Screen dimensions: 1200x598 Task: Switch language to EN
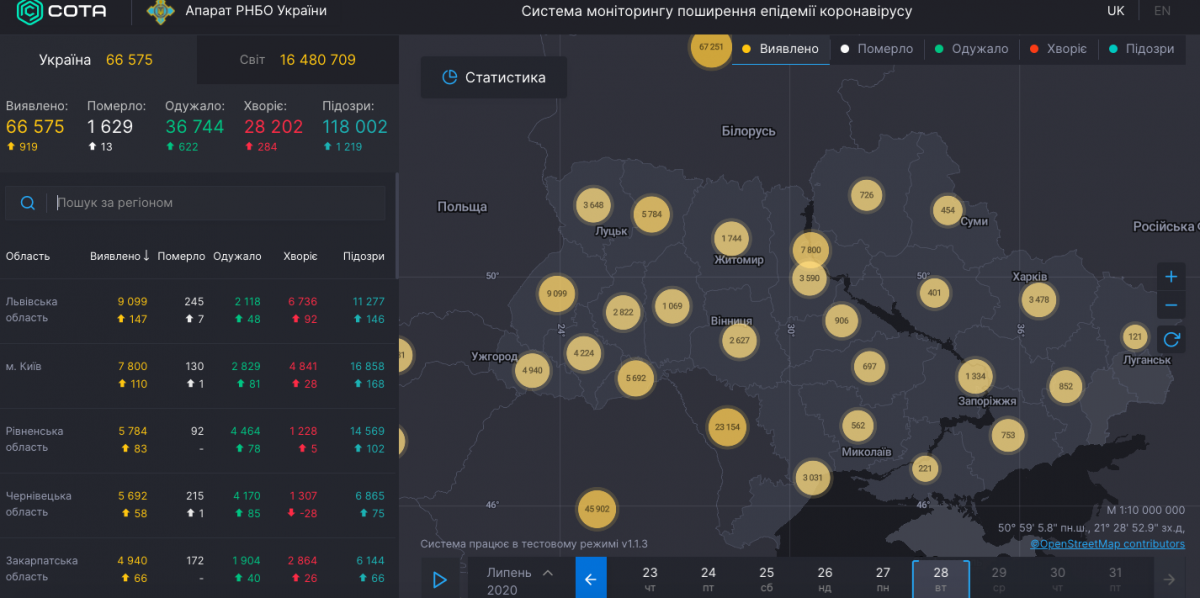pyautogui.click(x=1162, y=11)
